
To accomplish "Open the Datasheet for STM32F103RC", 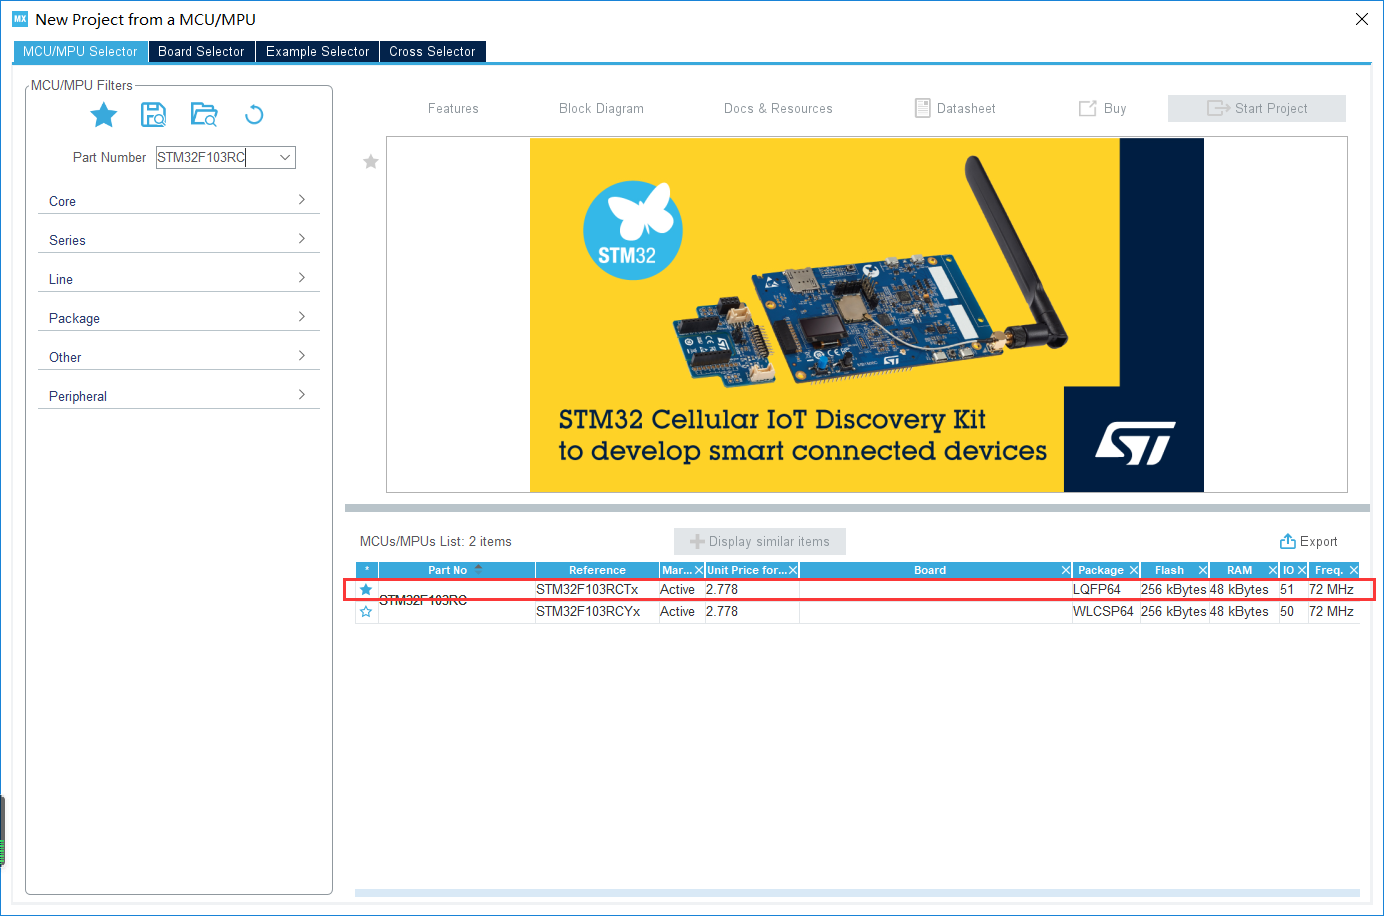I will tap(953, 108).
